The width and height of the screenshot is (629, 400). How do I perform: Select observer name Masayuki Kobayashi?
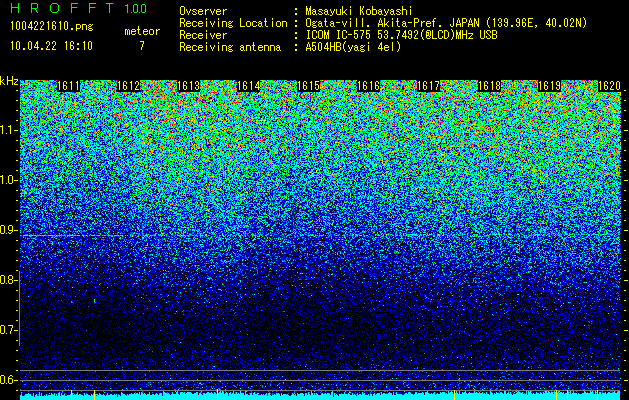pos(359,11)
